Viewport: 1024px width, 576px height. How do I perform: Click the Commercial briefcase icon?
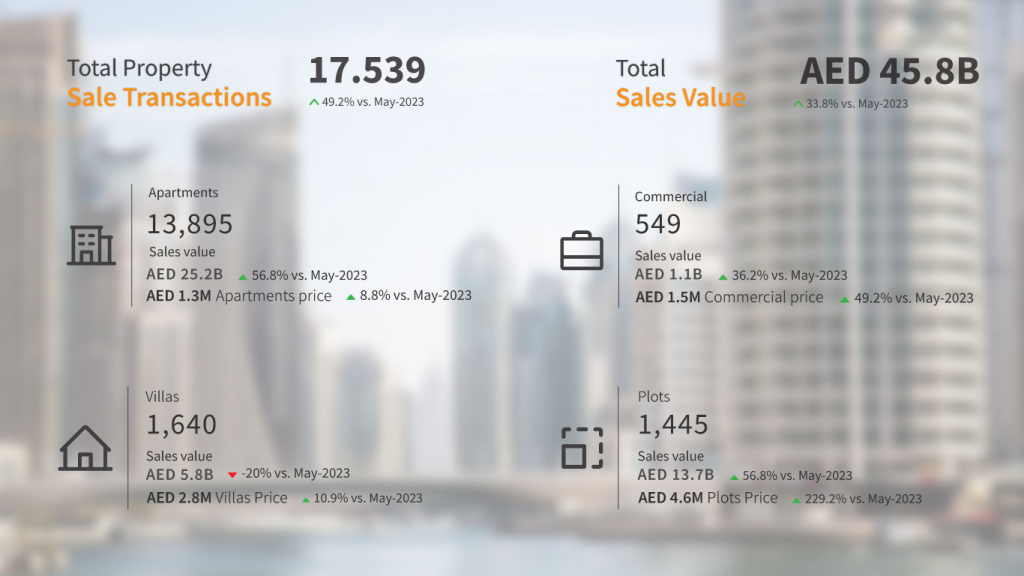coord(581,250)
